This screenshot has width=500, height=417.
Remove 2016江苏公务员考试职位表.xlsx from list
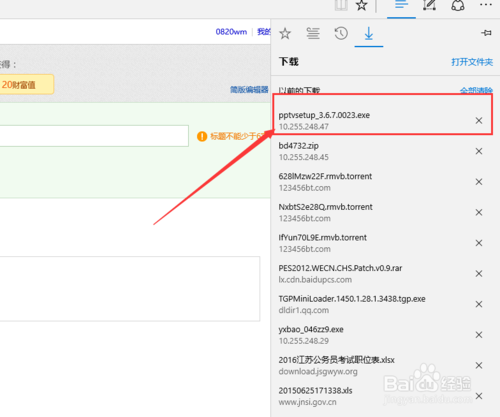coord(479,366)
